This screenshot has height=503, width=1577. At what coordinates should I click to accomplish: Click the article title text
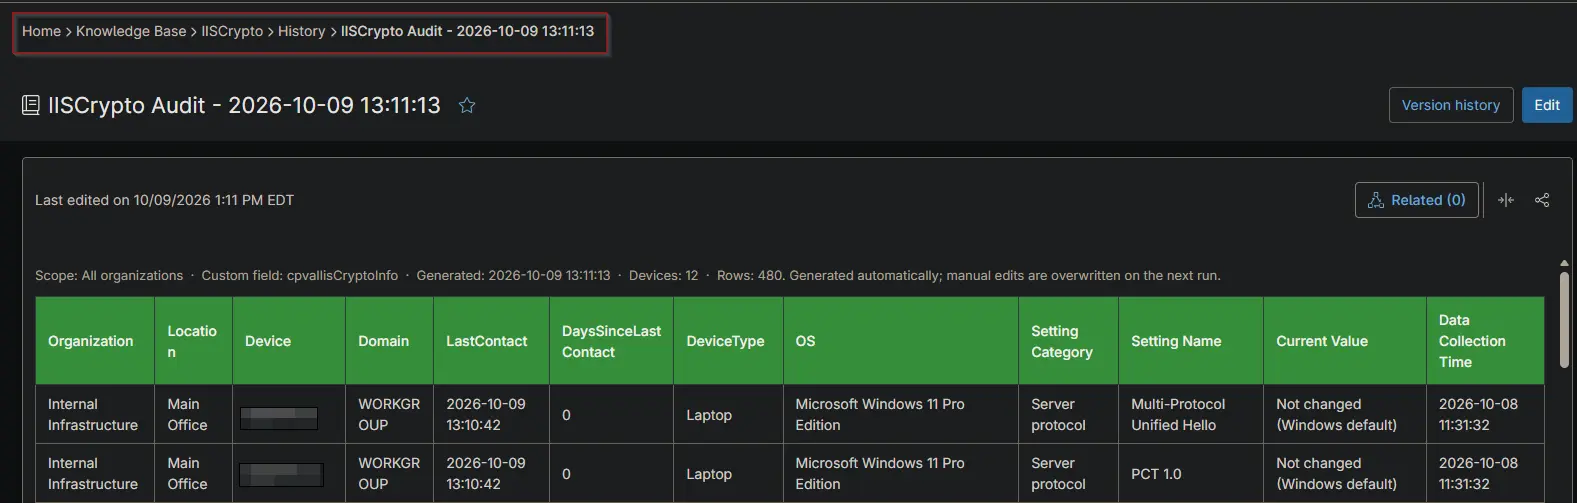point(244,105)
